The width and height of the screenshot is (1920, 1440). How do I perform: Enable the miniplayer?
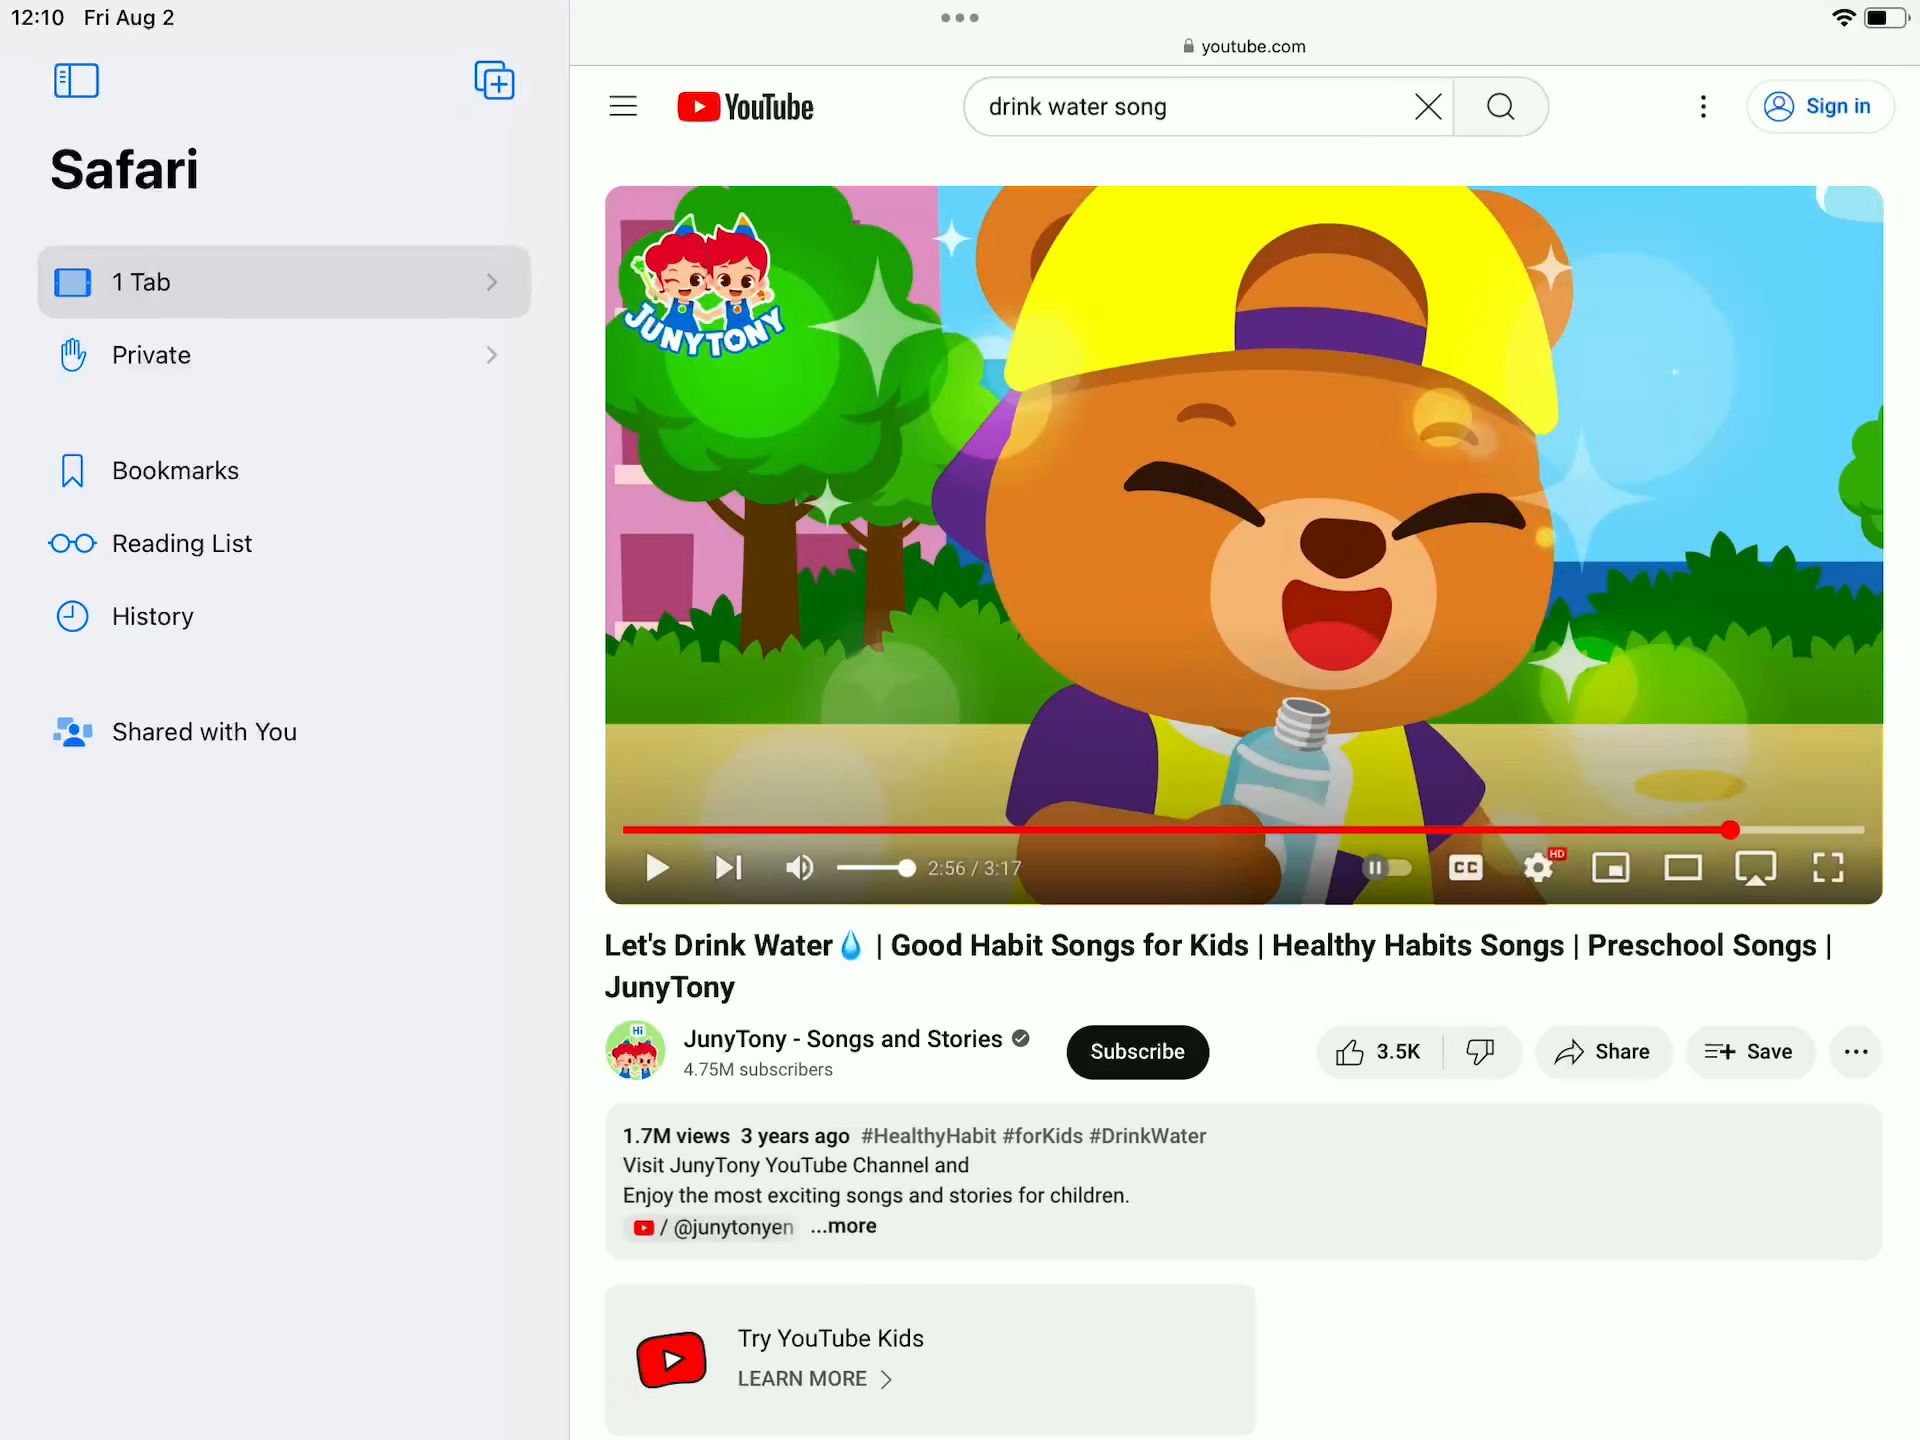[x=1610, y=868]
